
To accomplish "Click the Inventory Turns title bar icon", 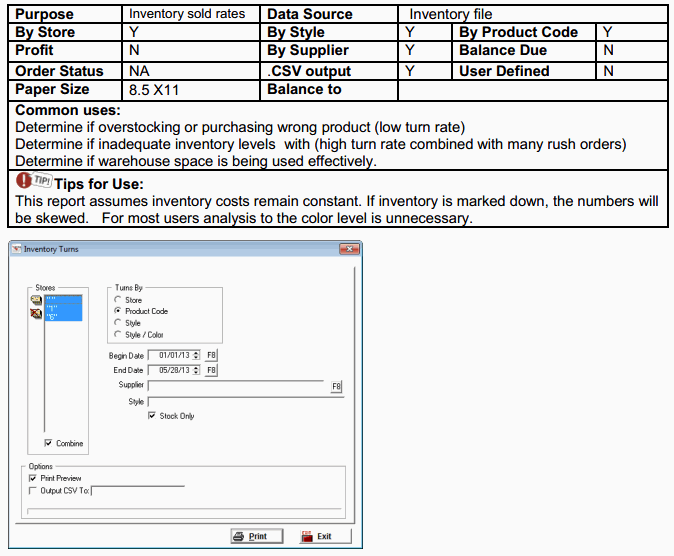I will (16, 249).
